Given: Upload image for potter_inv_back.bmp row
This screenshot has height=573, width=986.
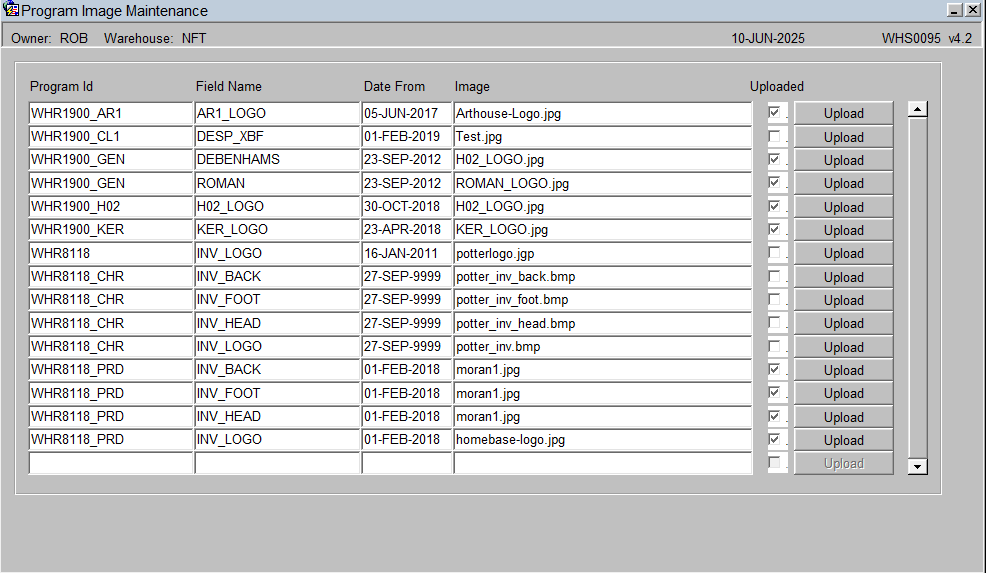Looking at the screenshot, I should 843,277.
